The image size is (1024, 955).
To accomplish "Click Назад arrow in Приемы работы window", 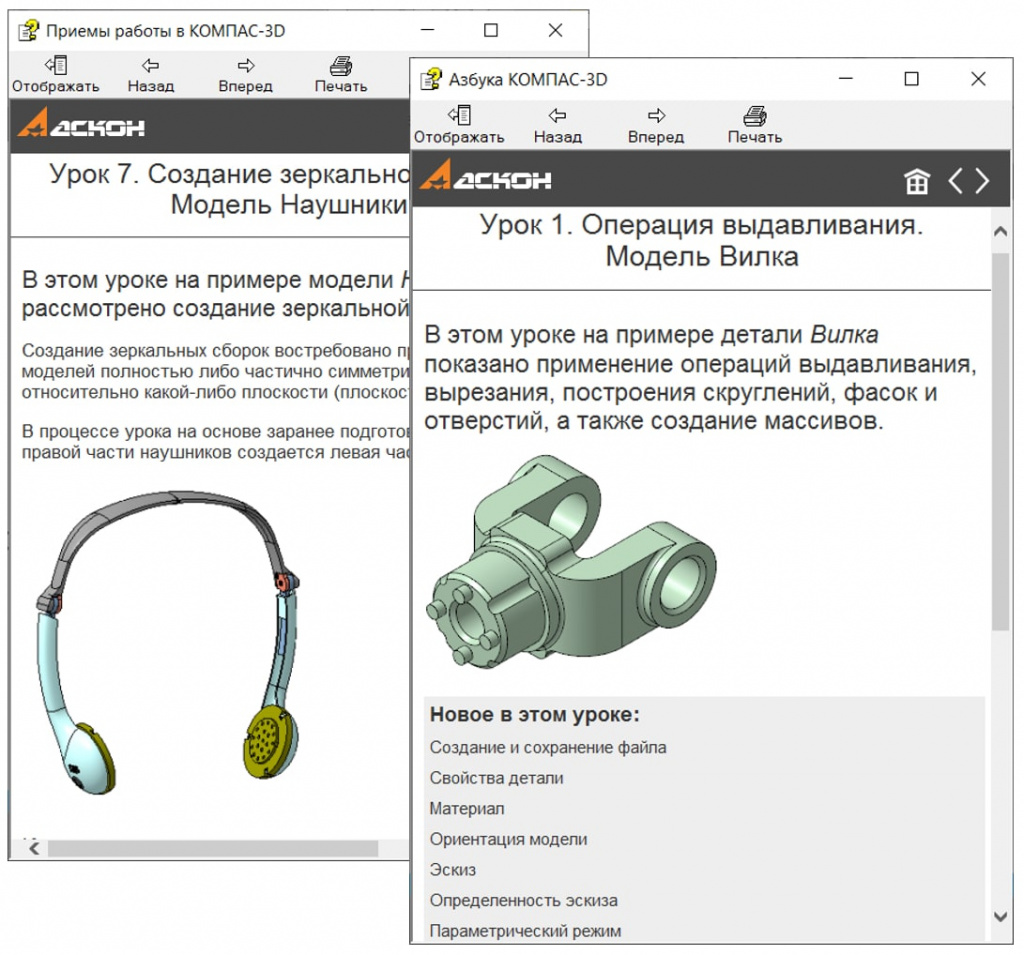I will pyautogui.click(x=150, y=67).
